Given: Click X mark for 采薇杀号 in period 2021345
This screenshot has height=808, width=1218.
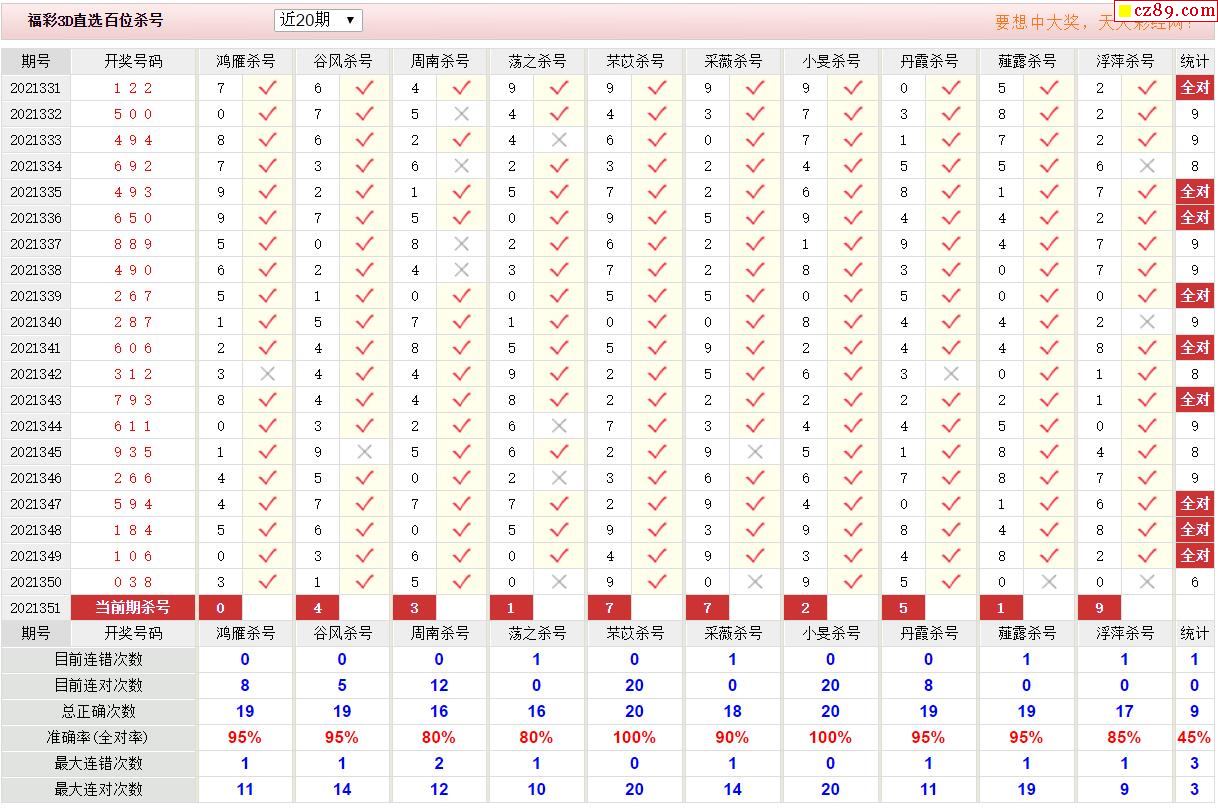Looking at the screenshot, I should [x=755, y=452].
